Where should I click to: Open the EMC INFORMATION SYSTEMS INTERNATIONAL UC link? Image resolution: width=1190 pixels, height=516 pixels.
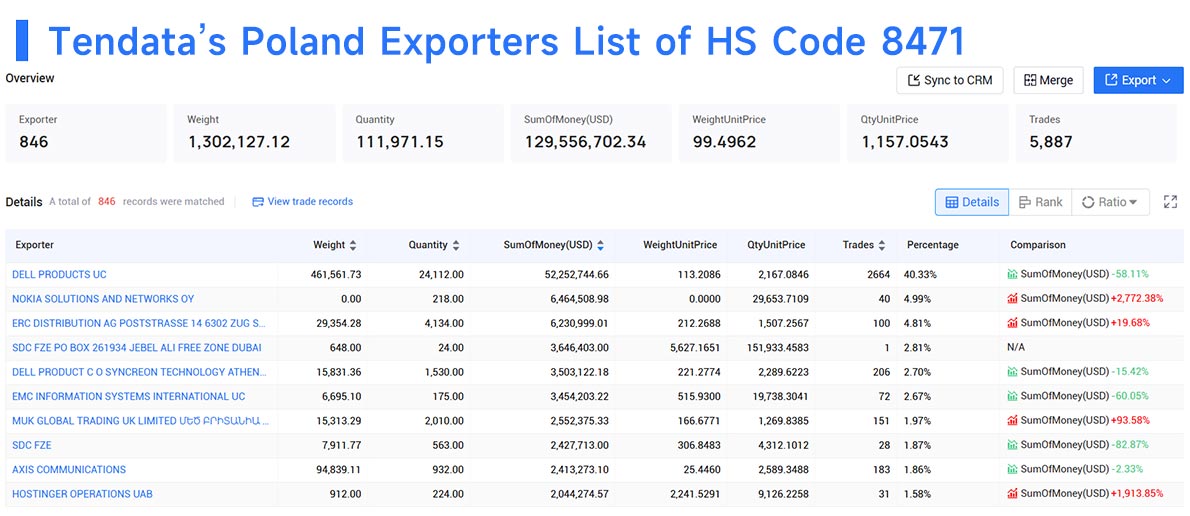click(129, 396)
